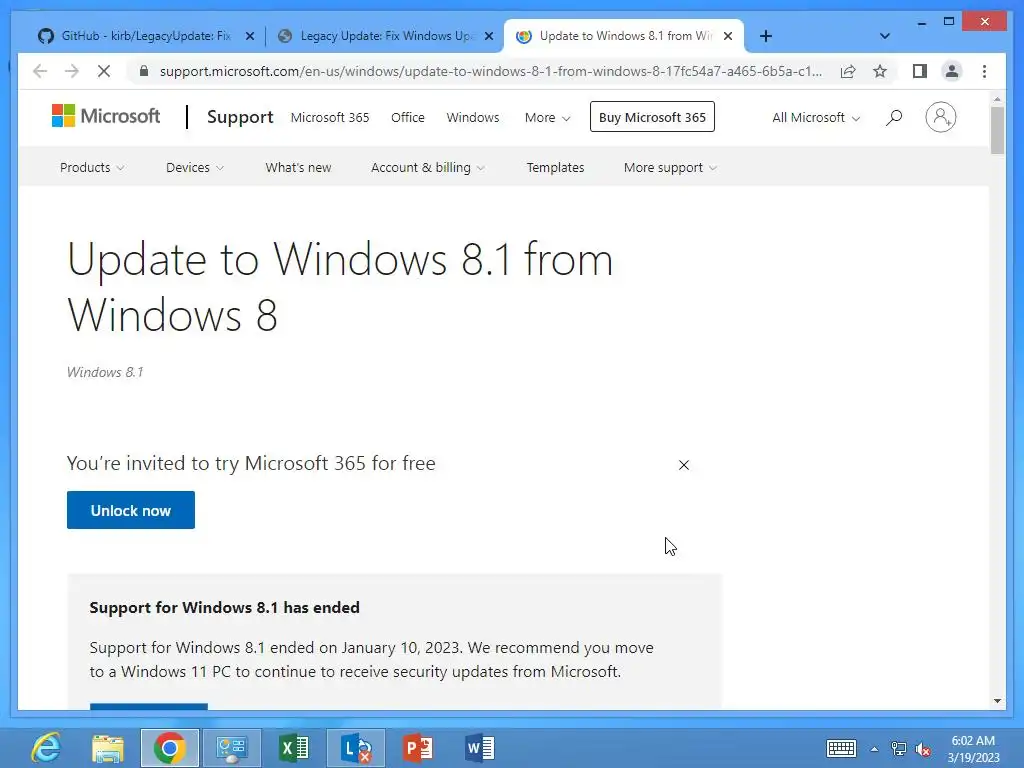Open the Support link in the header

tap(240, 117)
